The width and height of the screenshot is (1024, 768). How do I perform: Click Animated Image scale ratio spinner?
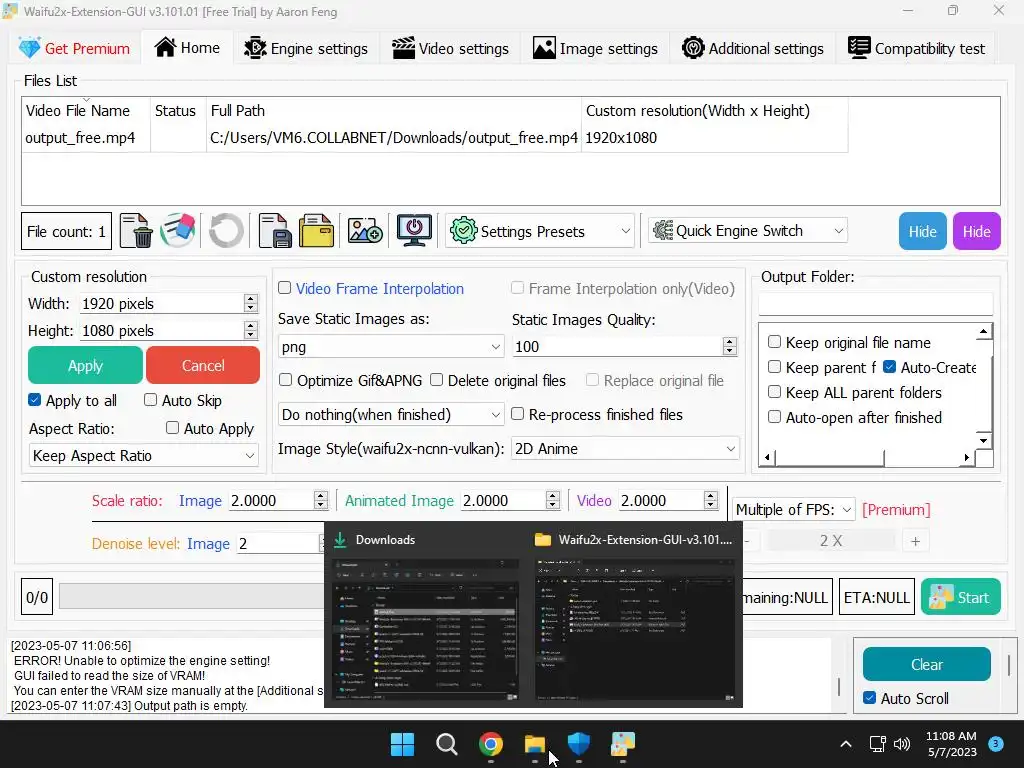553,500
